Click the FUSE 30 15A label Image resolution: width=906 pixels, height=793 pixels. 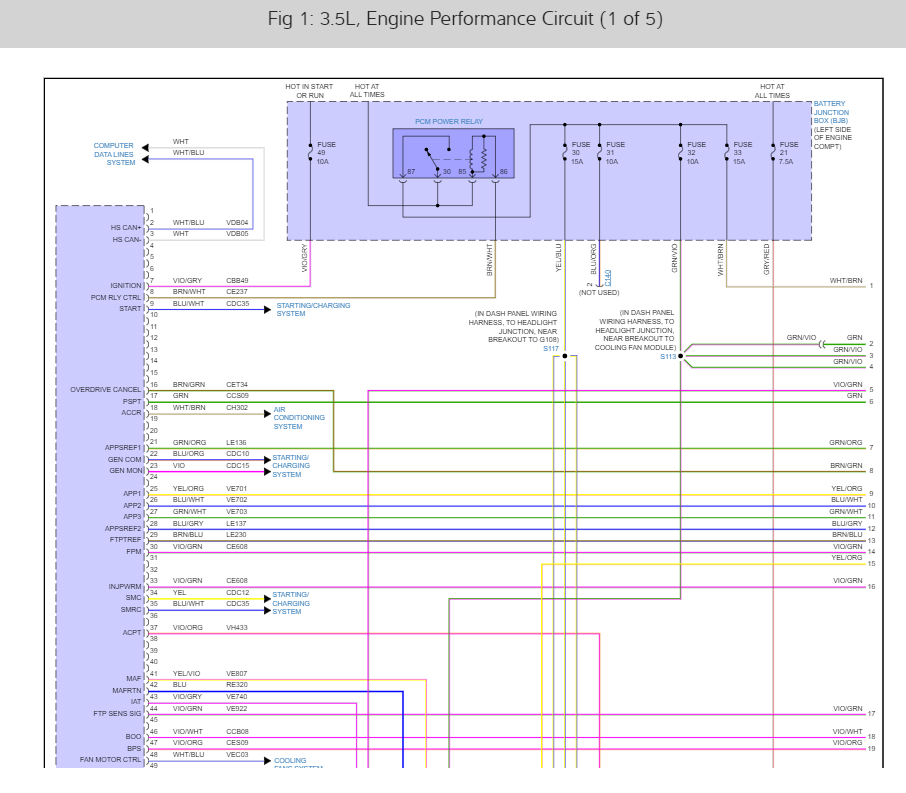click(x=581, y=153)
